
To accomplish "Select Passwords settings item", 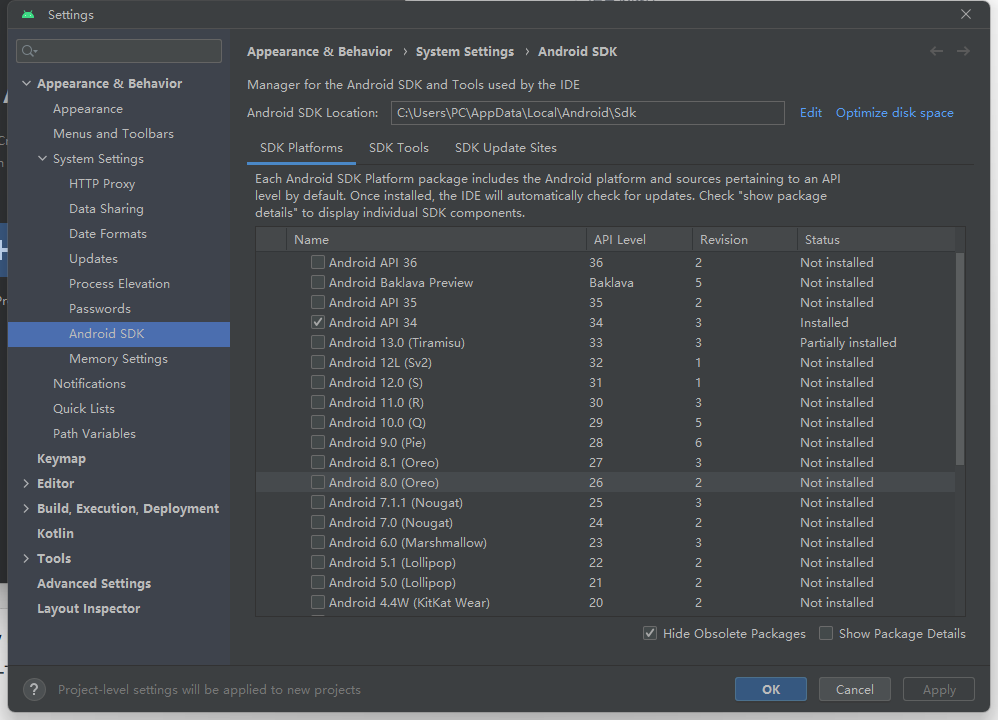I will [99, 309].
